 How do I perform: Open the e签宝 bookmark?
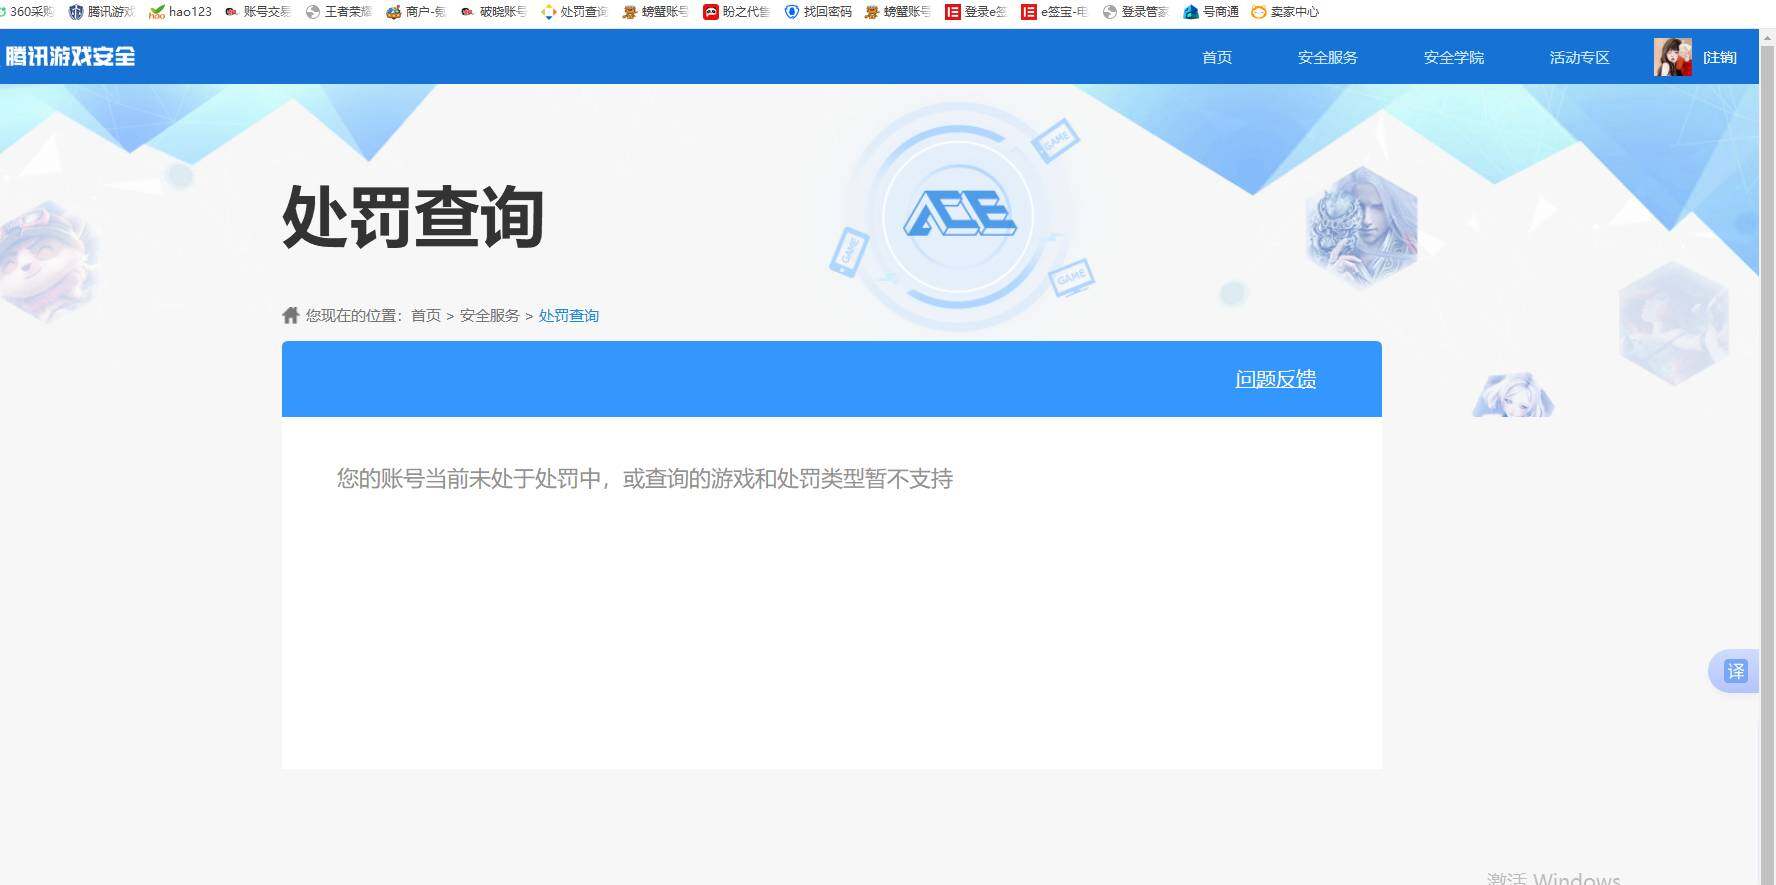pos(1054,12)
